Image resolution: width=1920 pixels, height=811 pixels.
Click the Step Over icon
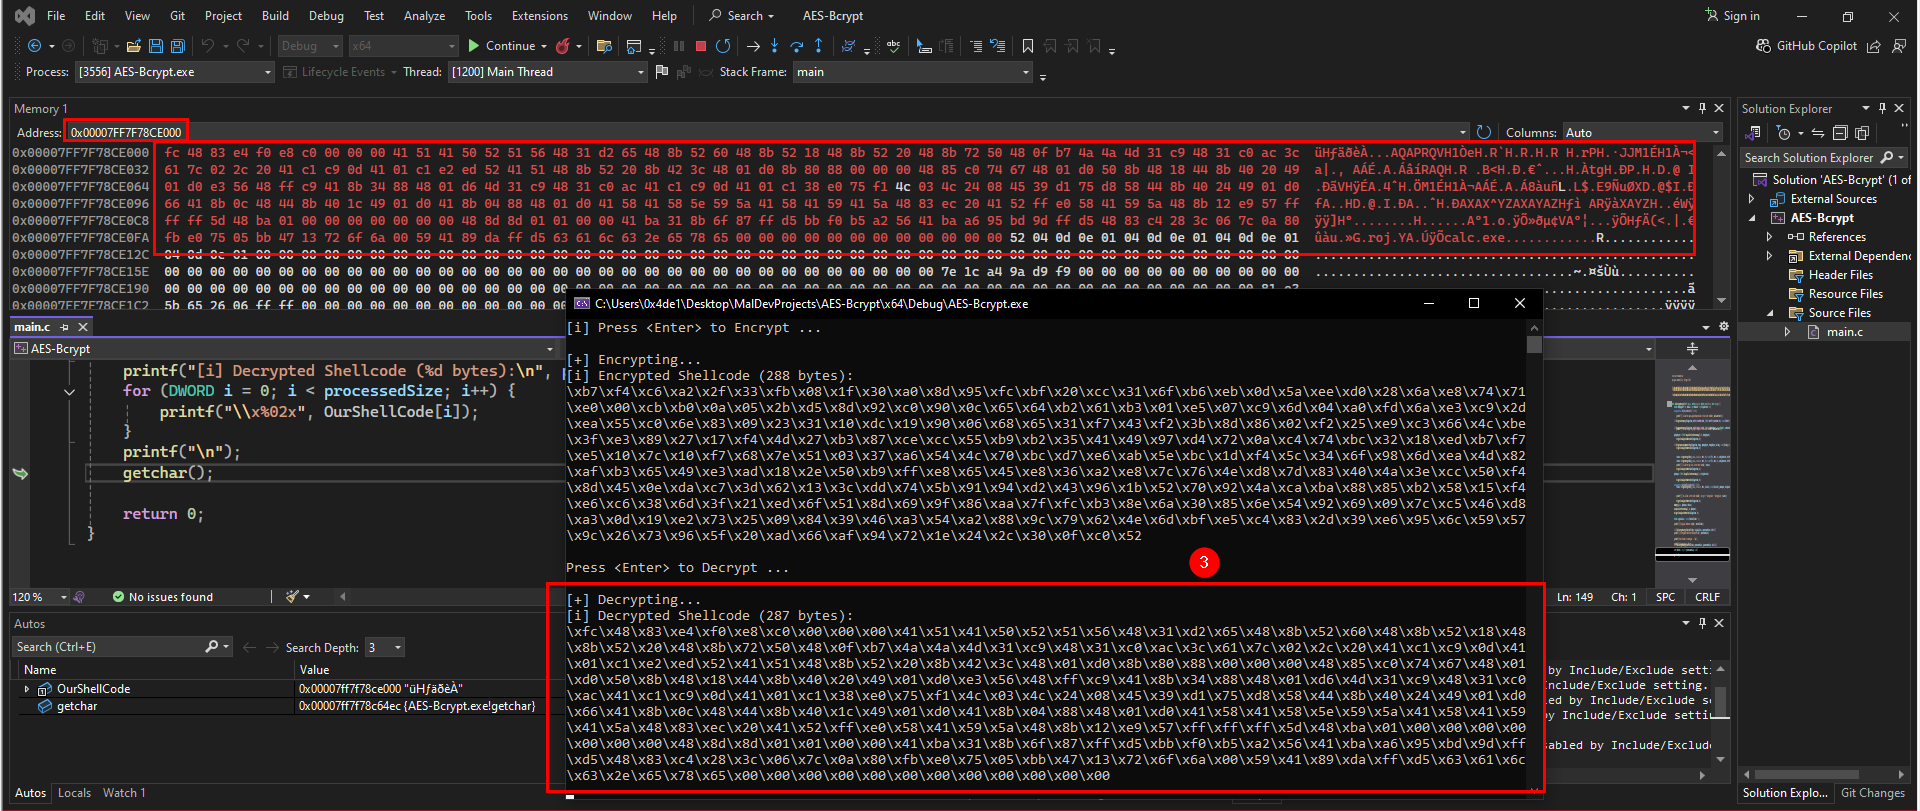797,46
